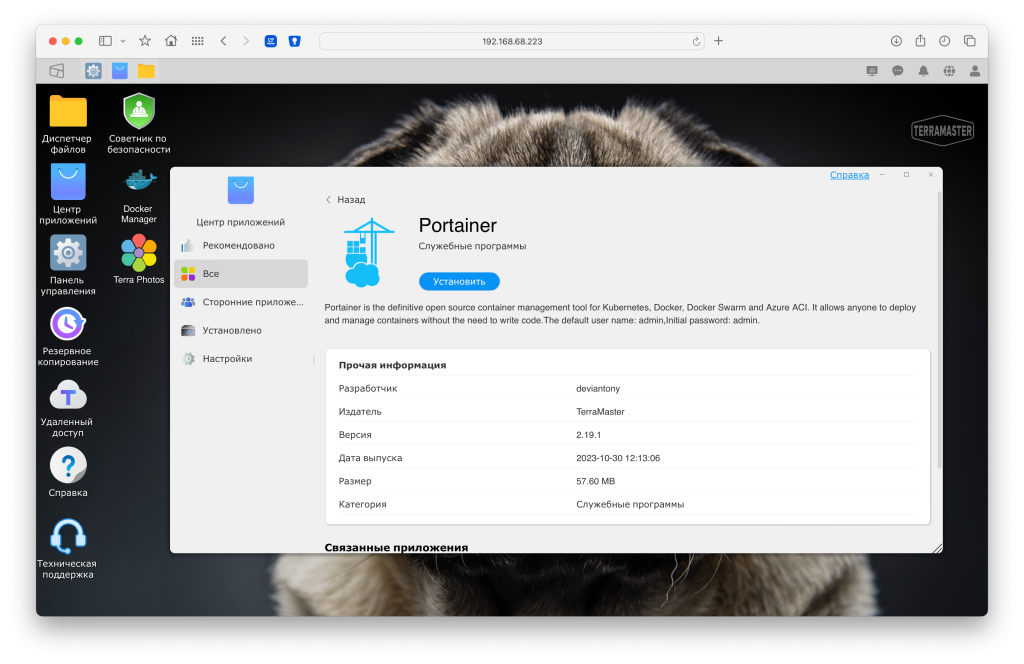The height and width of the screenshot is (664, 1024).
Task: Click version value 2.19.1
Action: pyautogui.click(x=588, y=435)
